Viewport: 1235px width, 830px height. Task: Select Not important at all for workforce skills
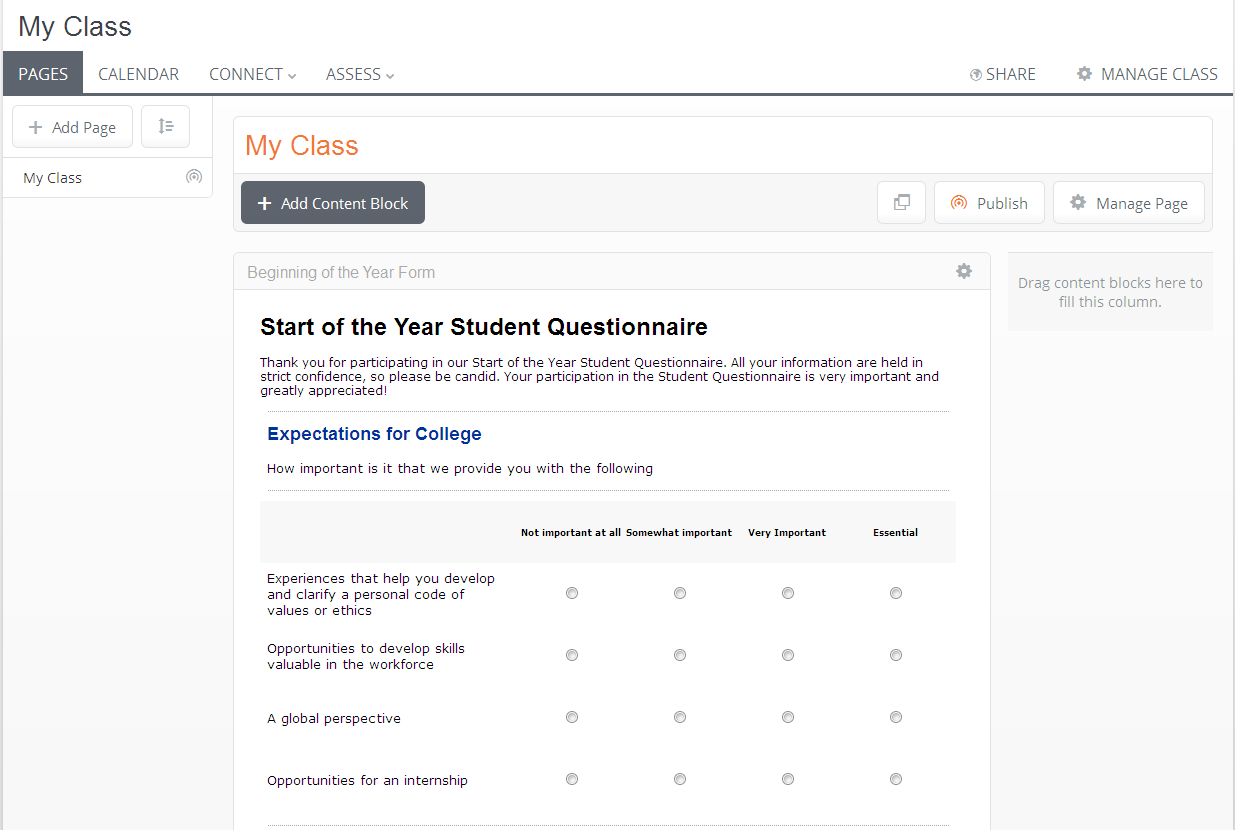click(572, 655)
